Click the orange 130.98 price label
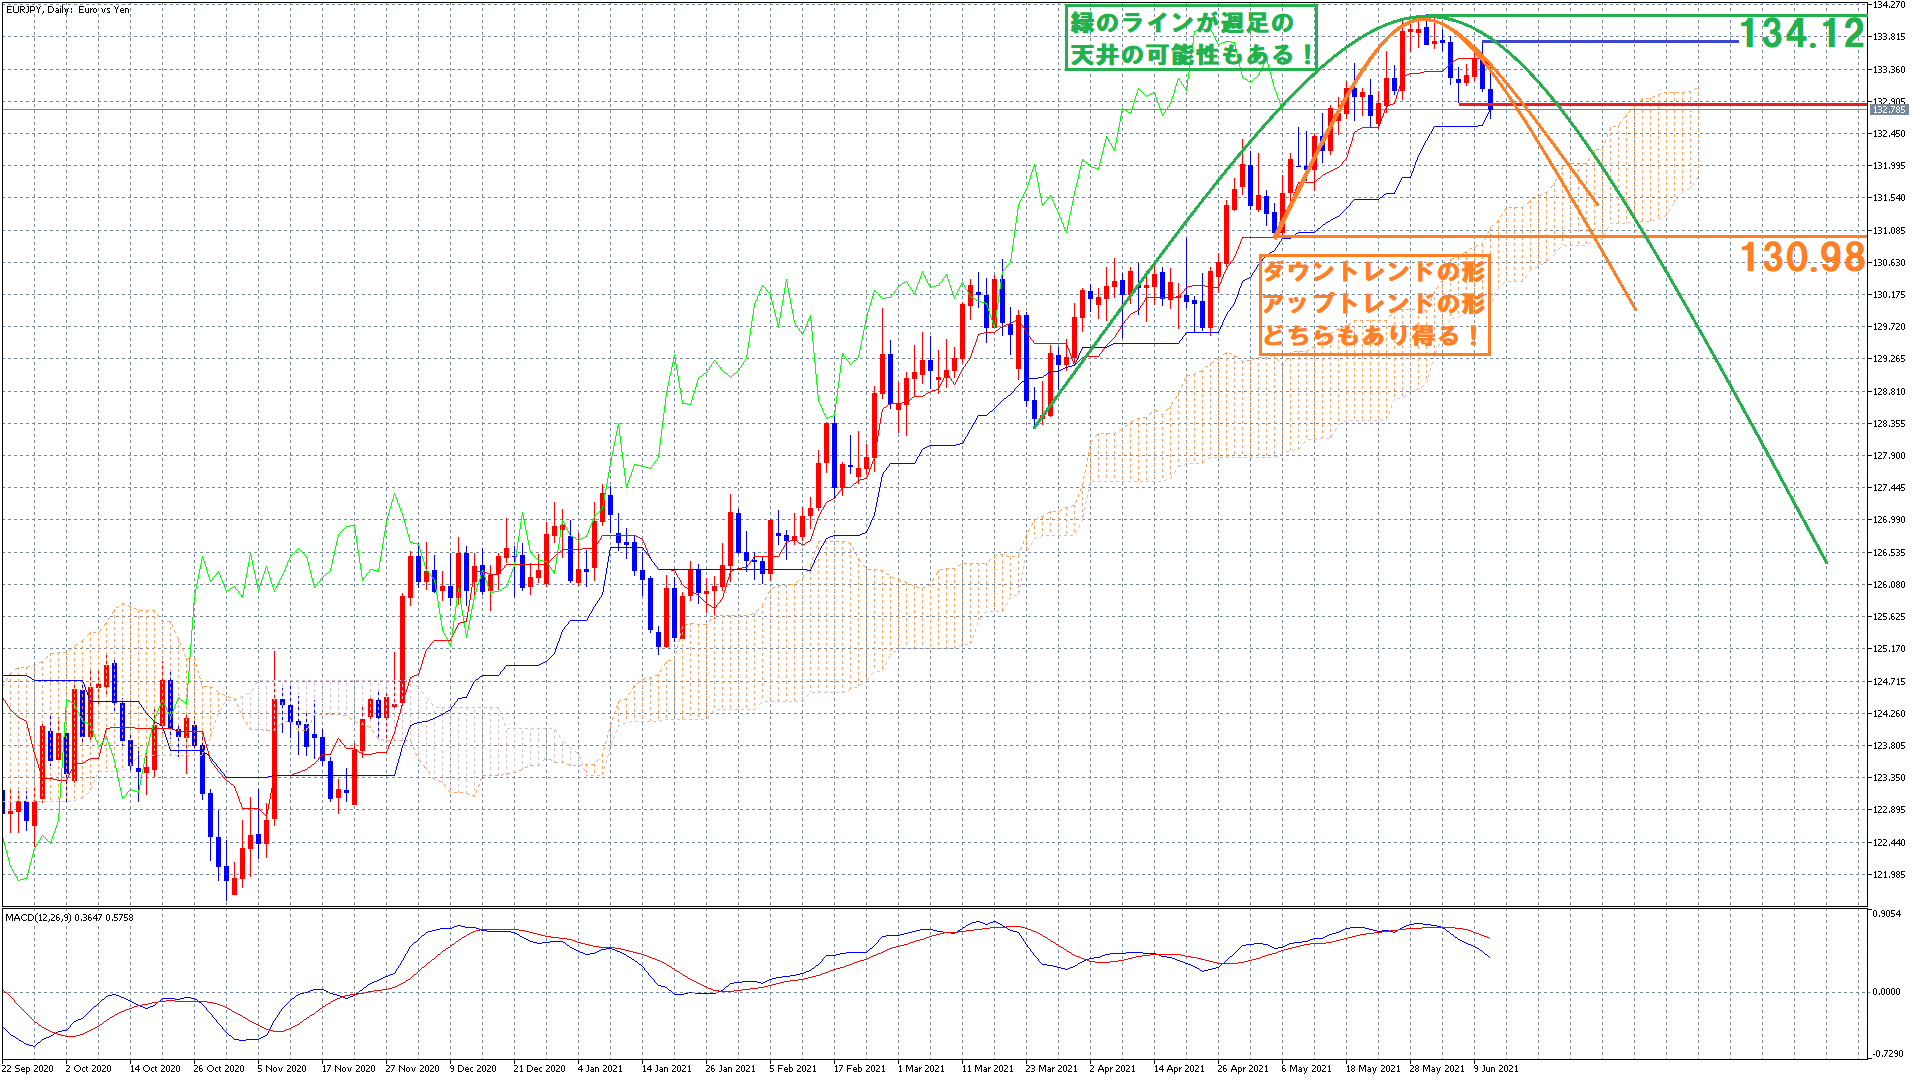The image size is (1920, 1080). (x=1801, y=257)
